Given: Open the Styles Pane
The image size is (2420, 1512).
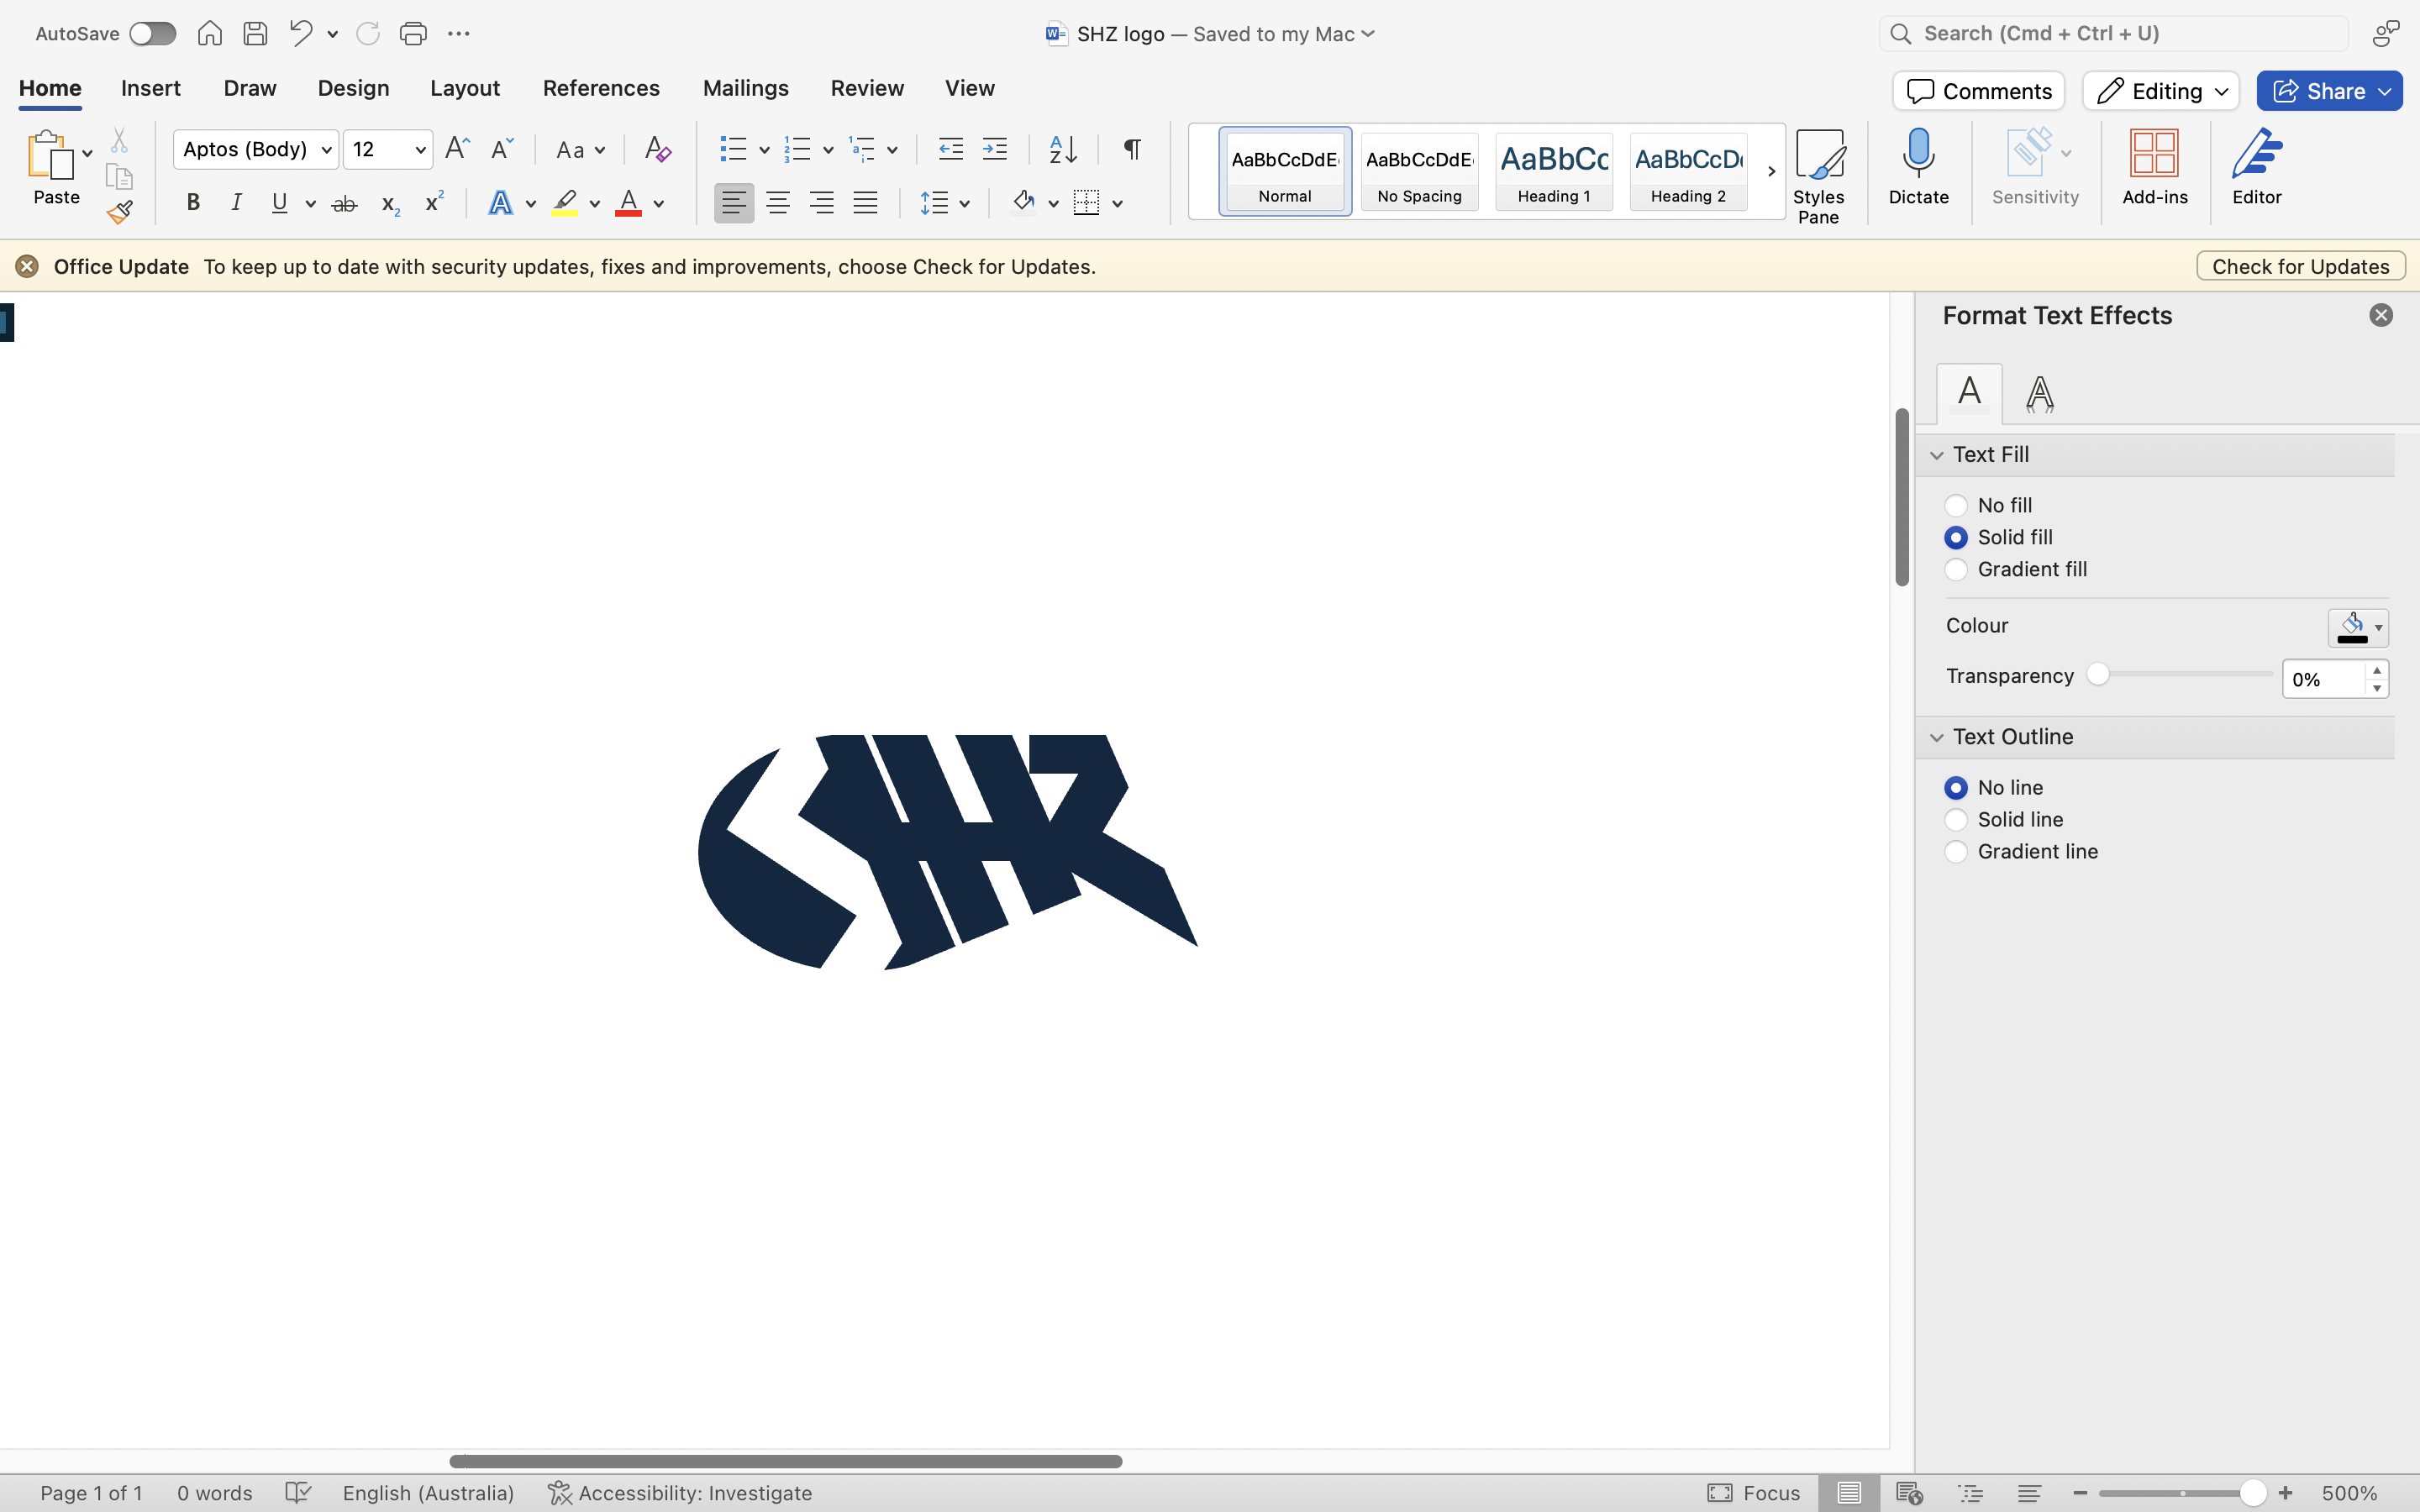Looking at the screenshot, I should tap(1818, 176).
